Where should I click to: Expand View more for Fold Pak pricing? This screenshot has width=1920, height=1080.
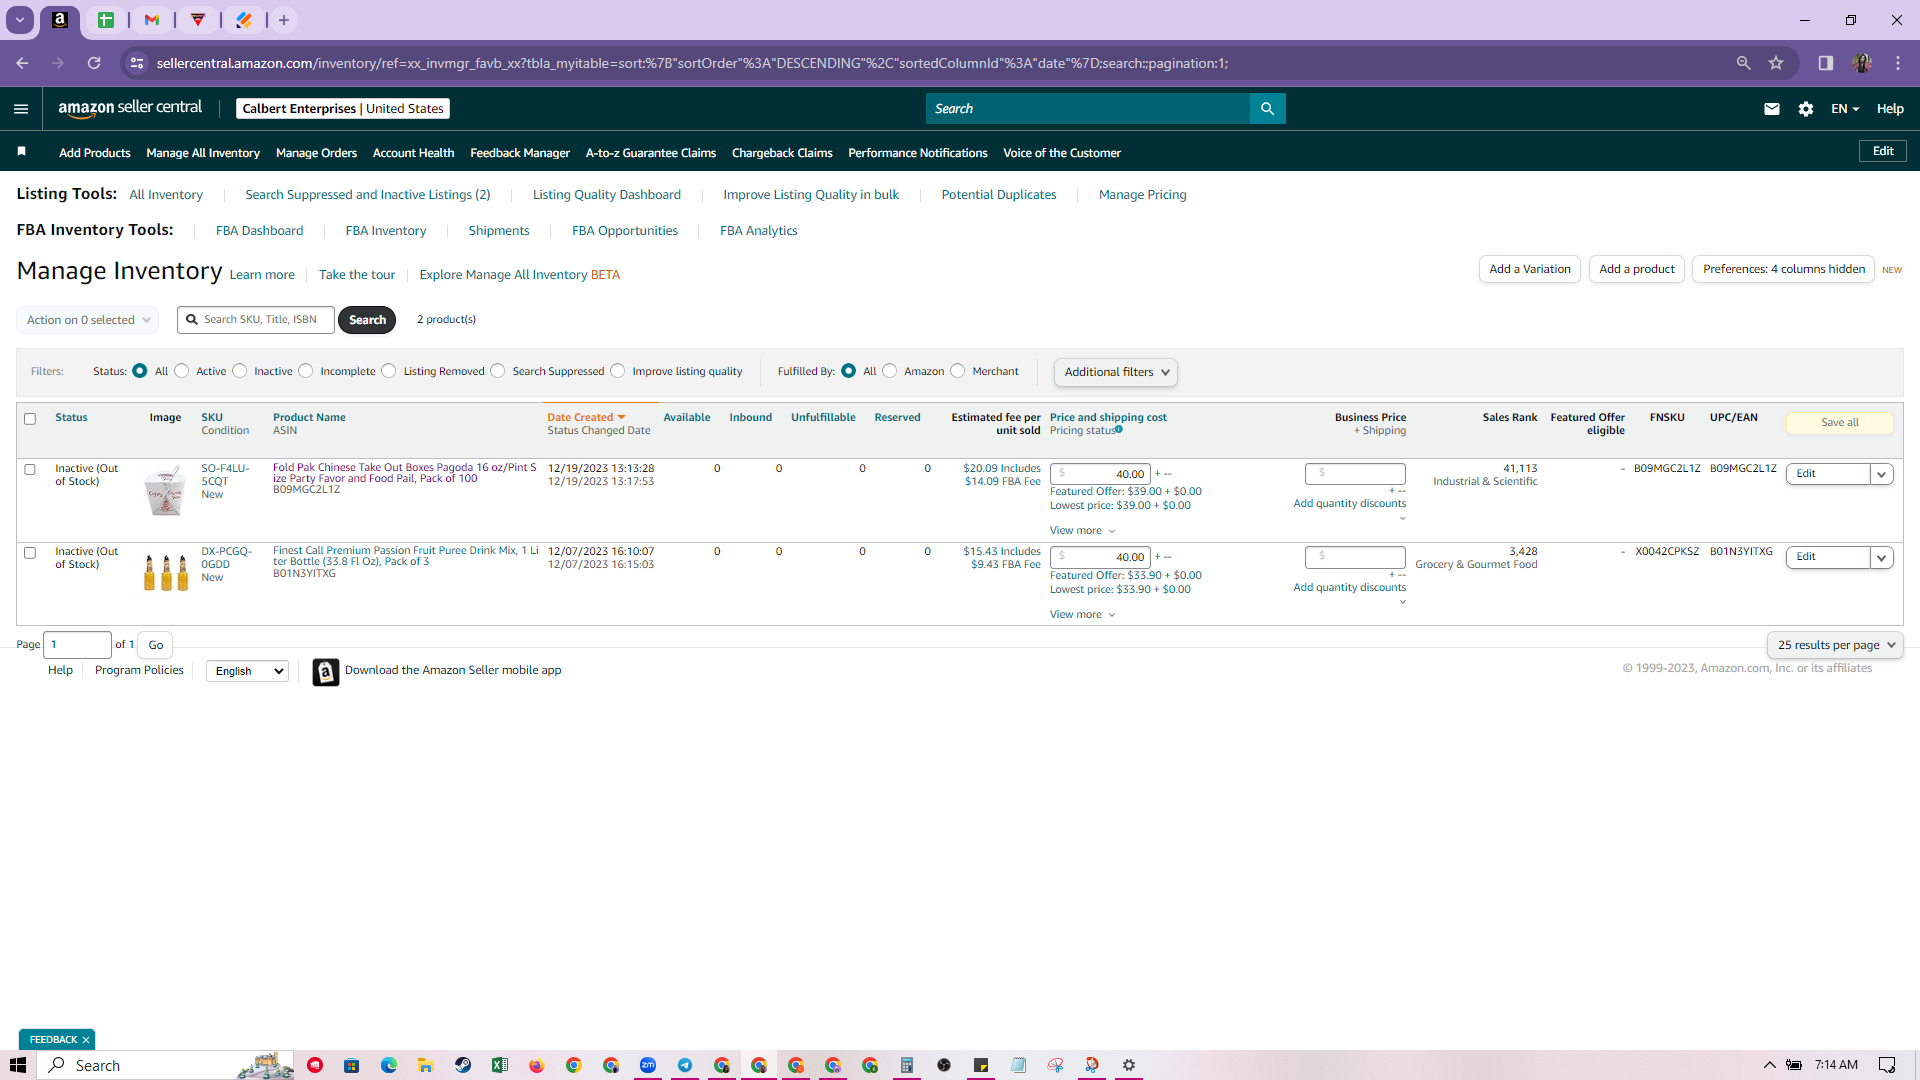point(1082,531)
